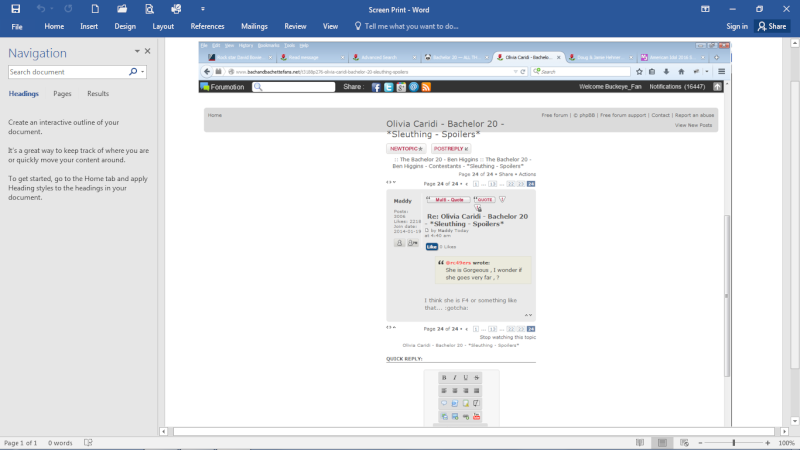800x450 pixels.
Task: Select the Results tab in Navigation
Action: coord(98,94)
